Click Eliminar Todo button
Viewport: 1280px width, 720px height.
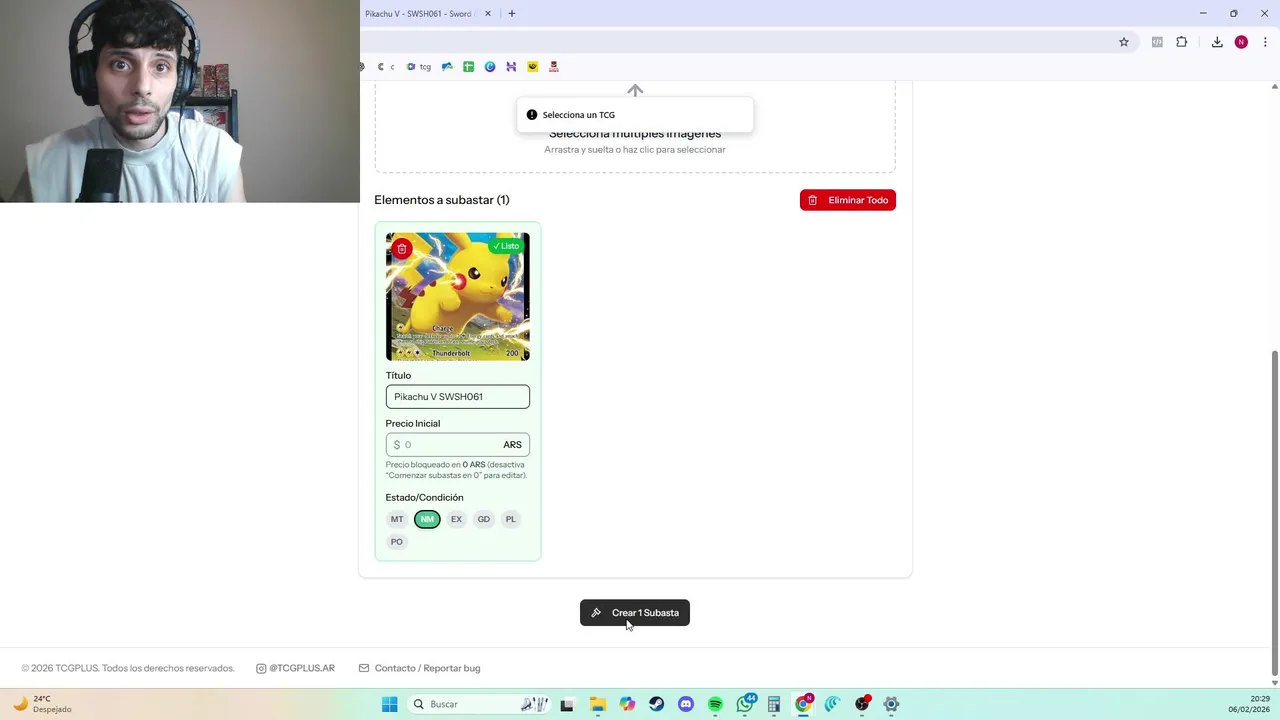click(x=848, y=200)
